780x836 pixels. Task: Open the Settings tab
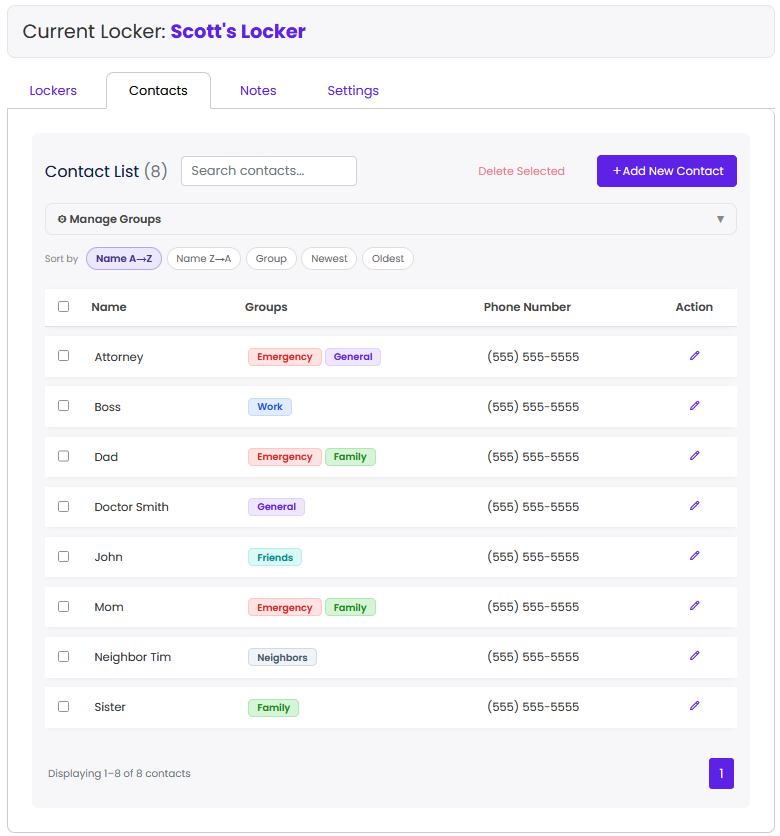pyautogui.click(x=353, y=91)
